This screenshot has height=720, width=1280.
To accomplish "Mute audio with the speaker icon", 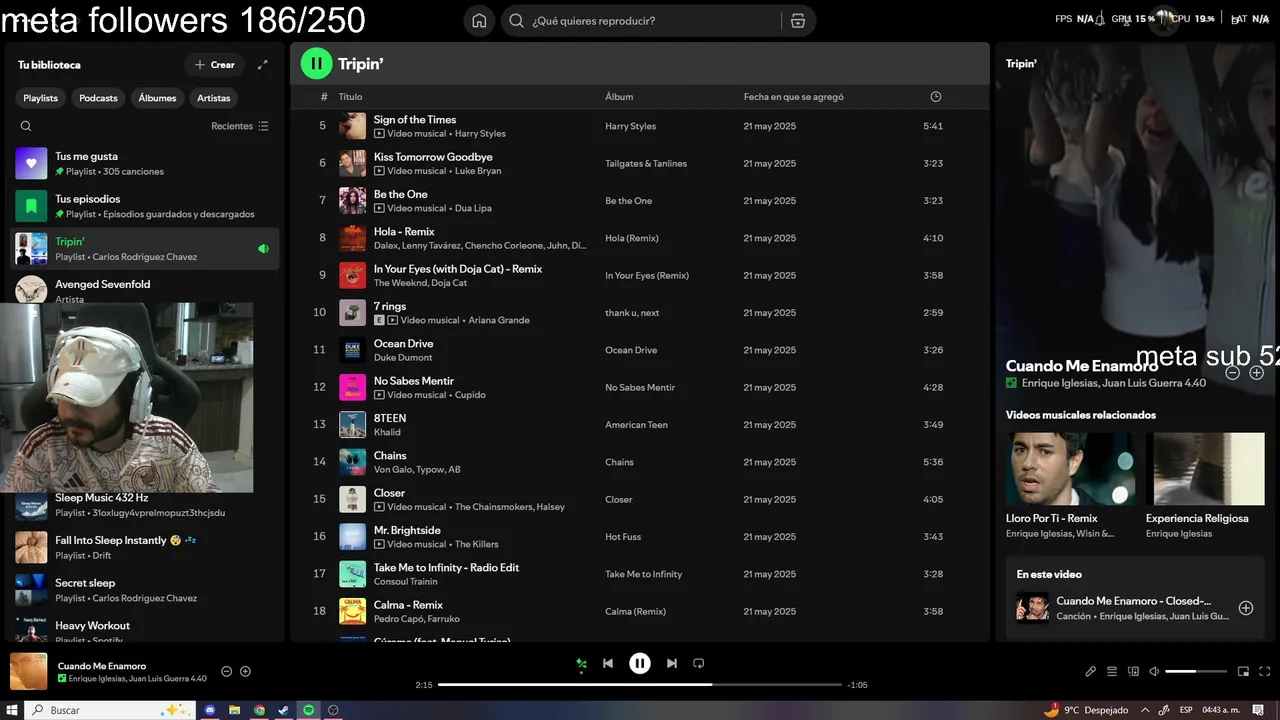I will click(1154, 672).
